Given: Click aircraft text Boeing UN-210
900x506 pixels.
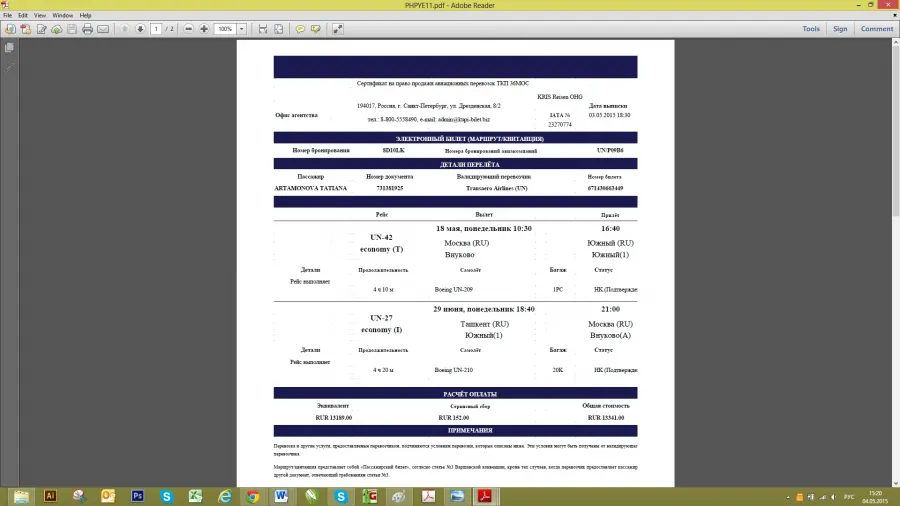Looking at the screenshot, I should click(453, 370).
